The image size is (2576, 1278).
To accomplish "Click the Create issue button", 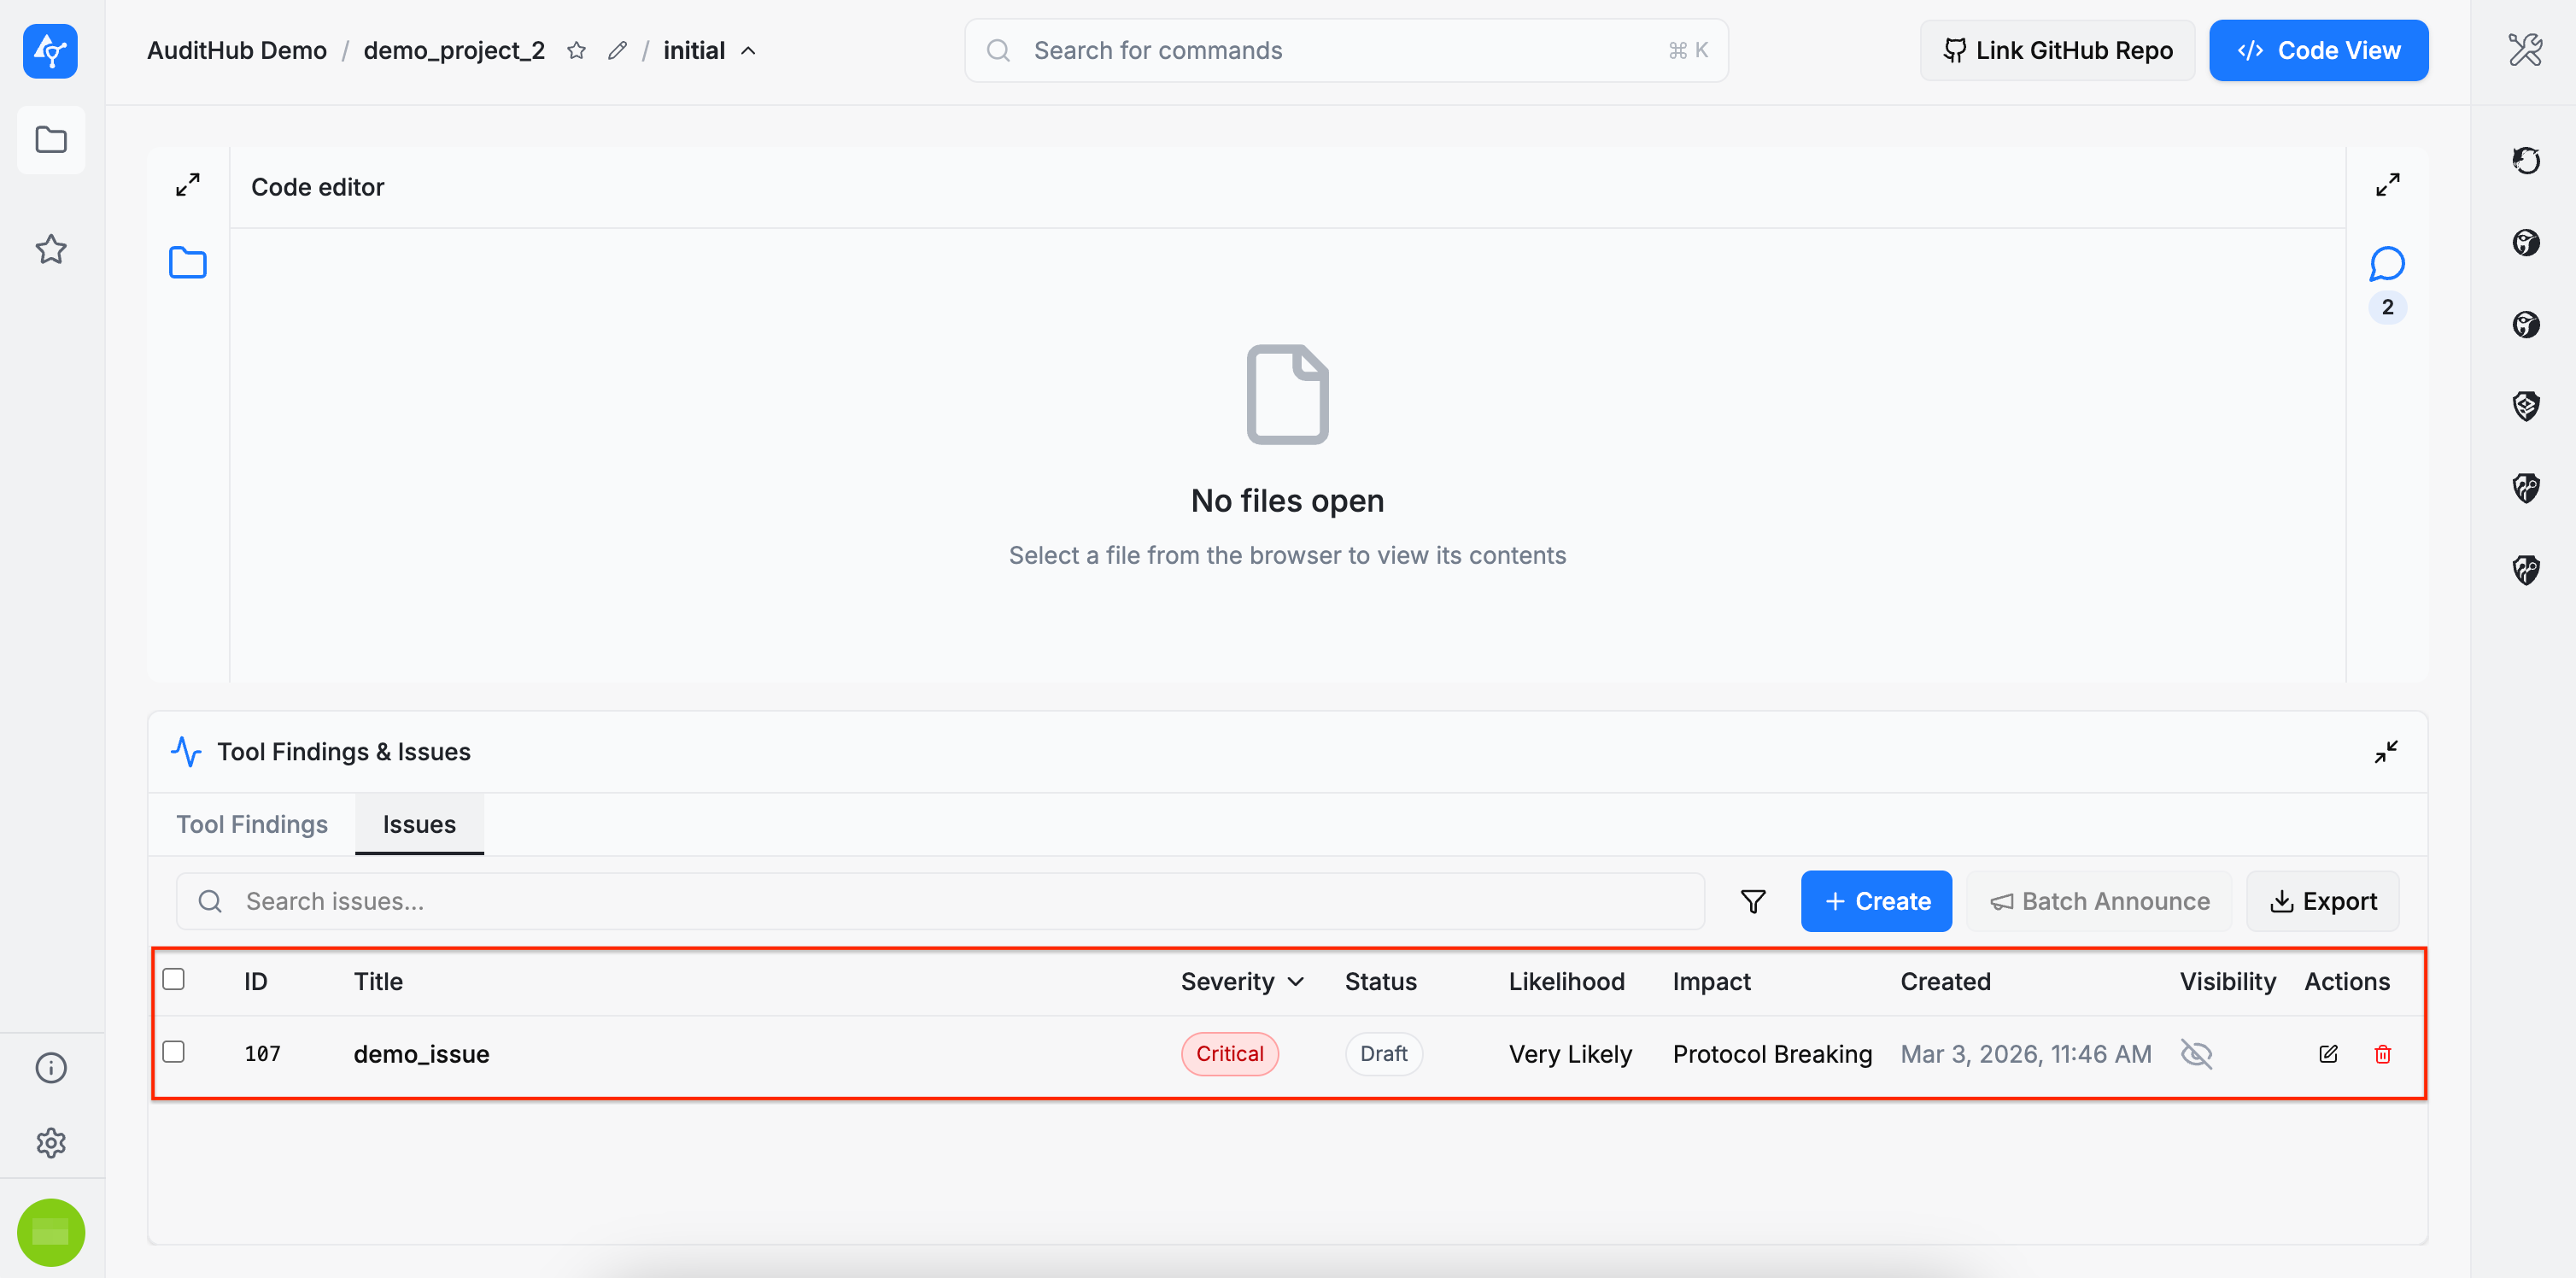I will click(x=1876, y=901).
